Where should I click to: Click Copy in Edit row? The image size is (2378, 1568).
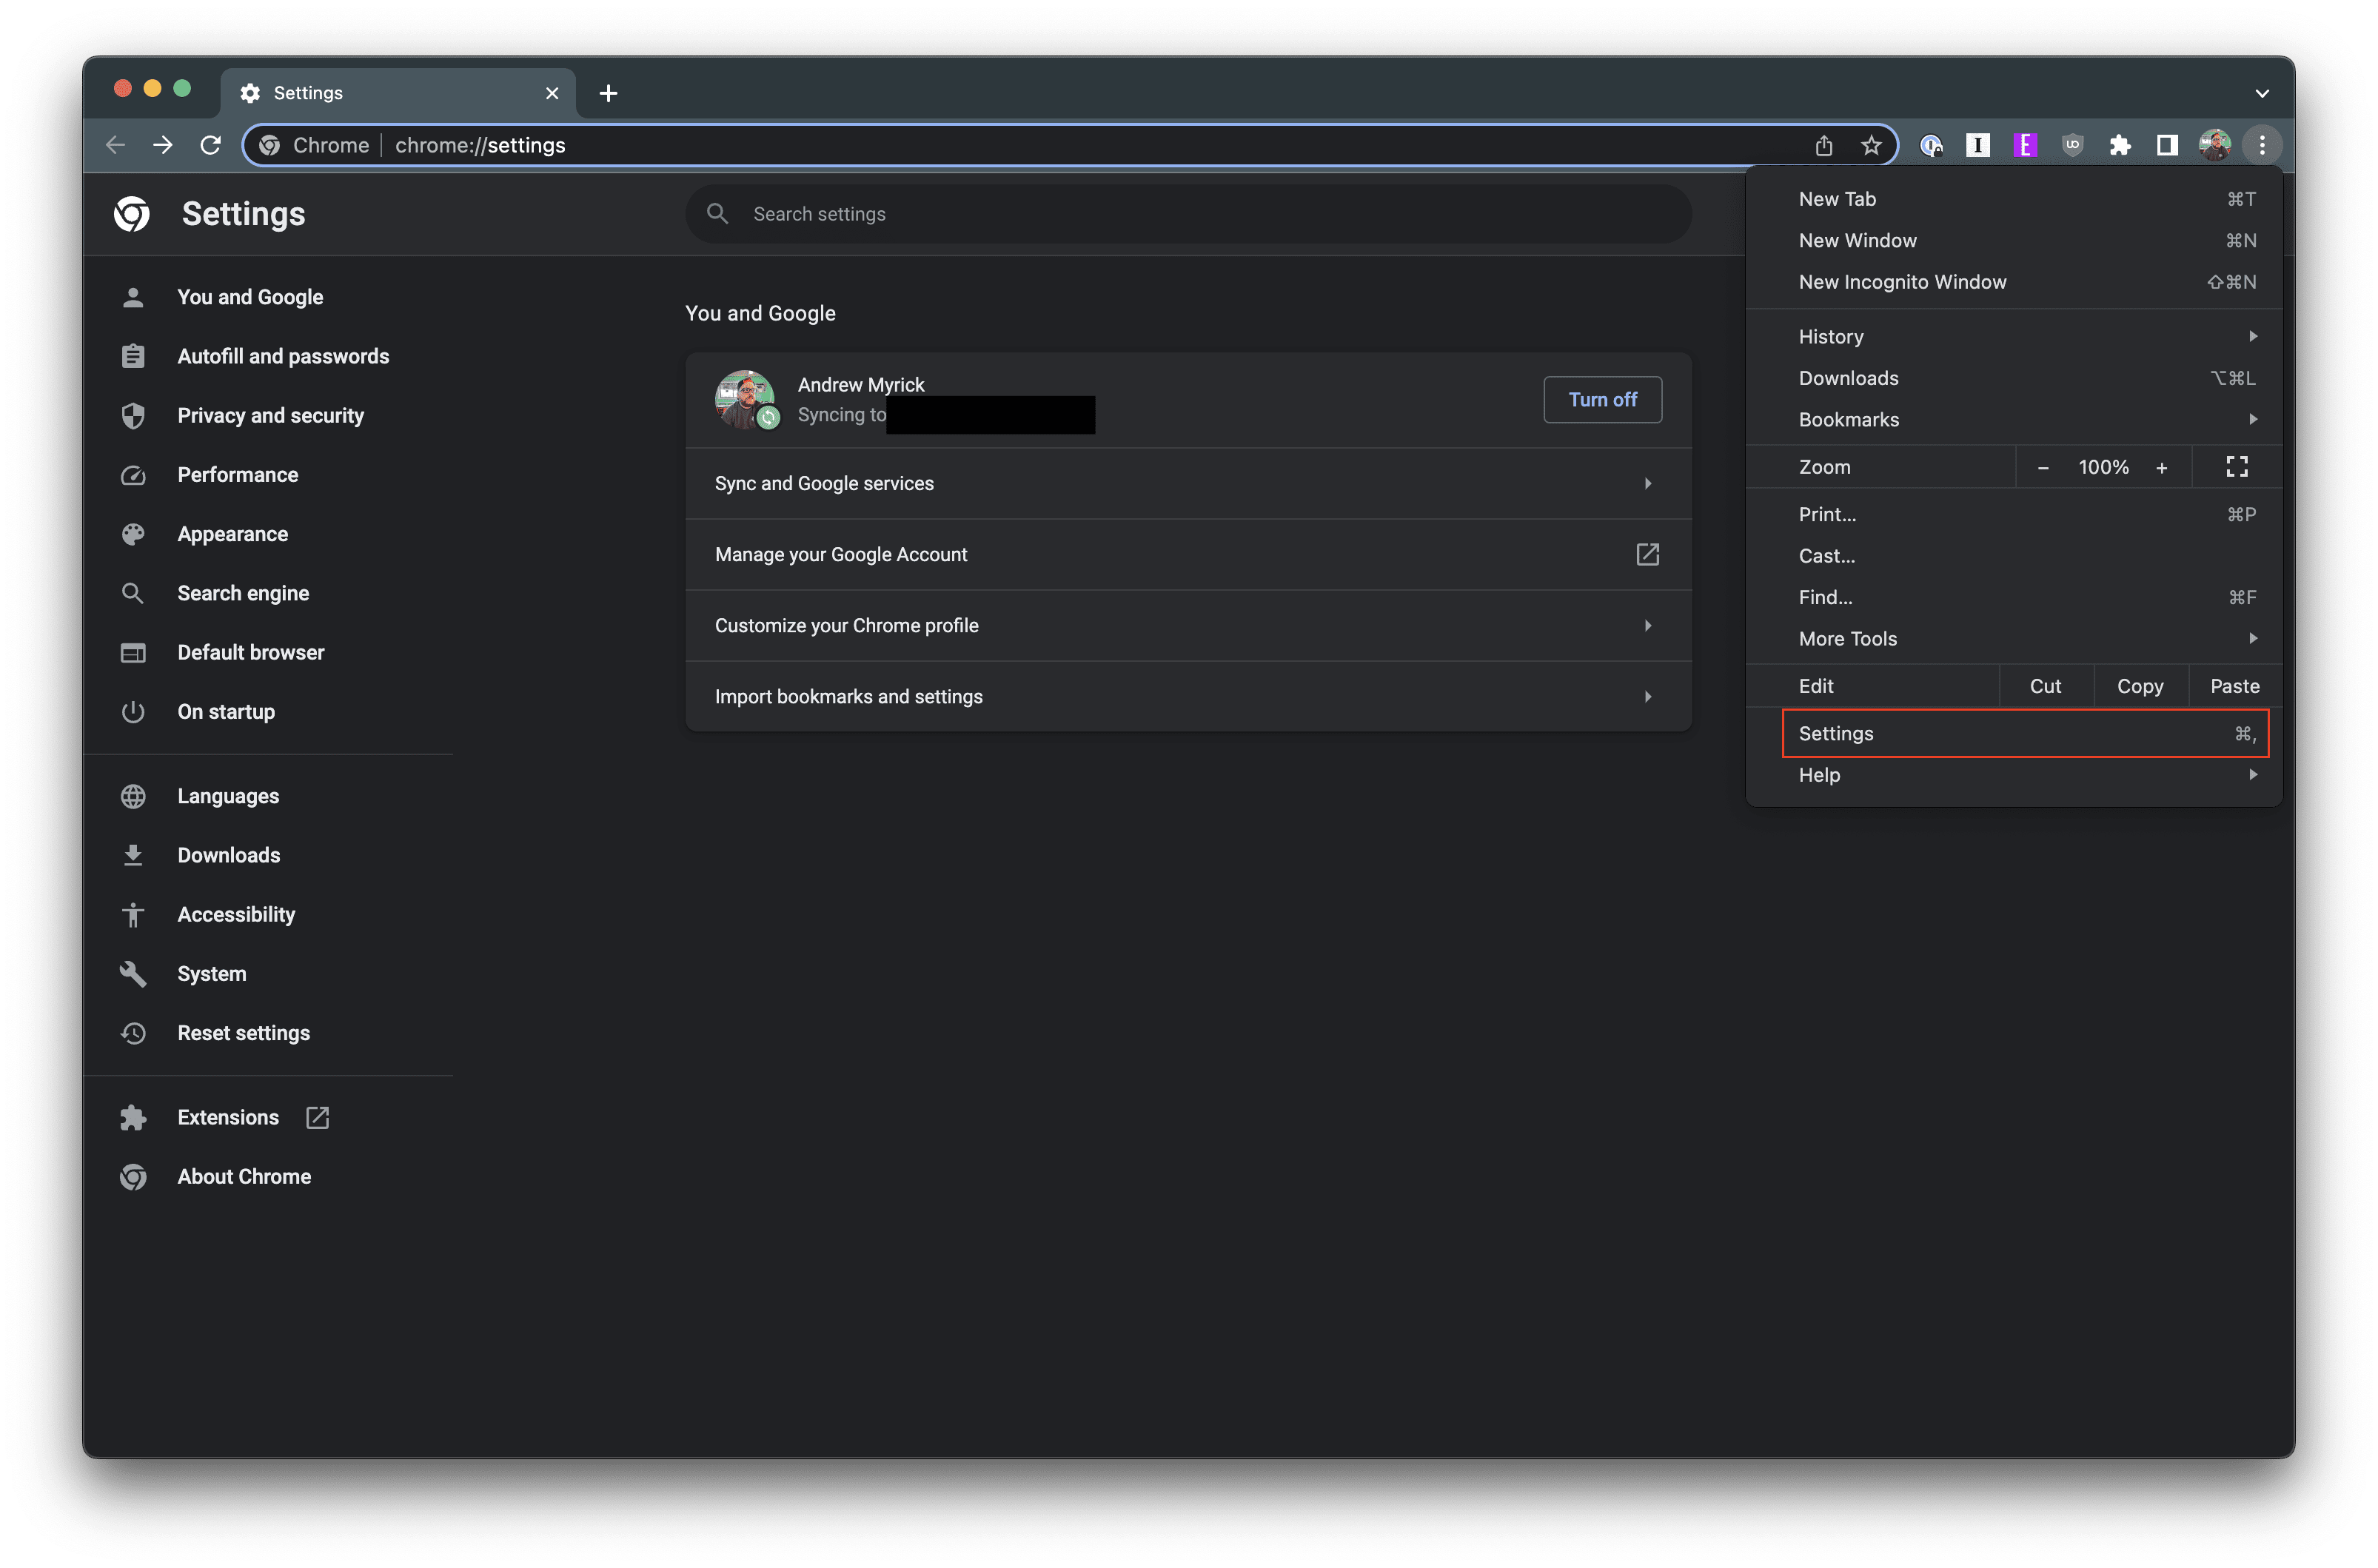coord(2140,686)
